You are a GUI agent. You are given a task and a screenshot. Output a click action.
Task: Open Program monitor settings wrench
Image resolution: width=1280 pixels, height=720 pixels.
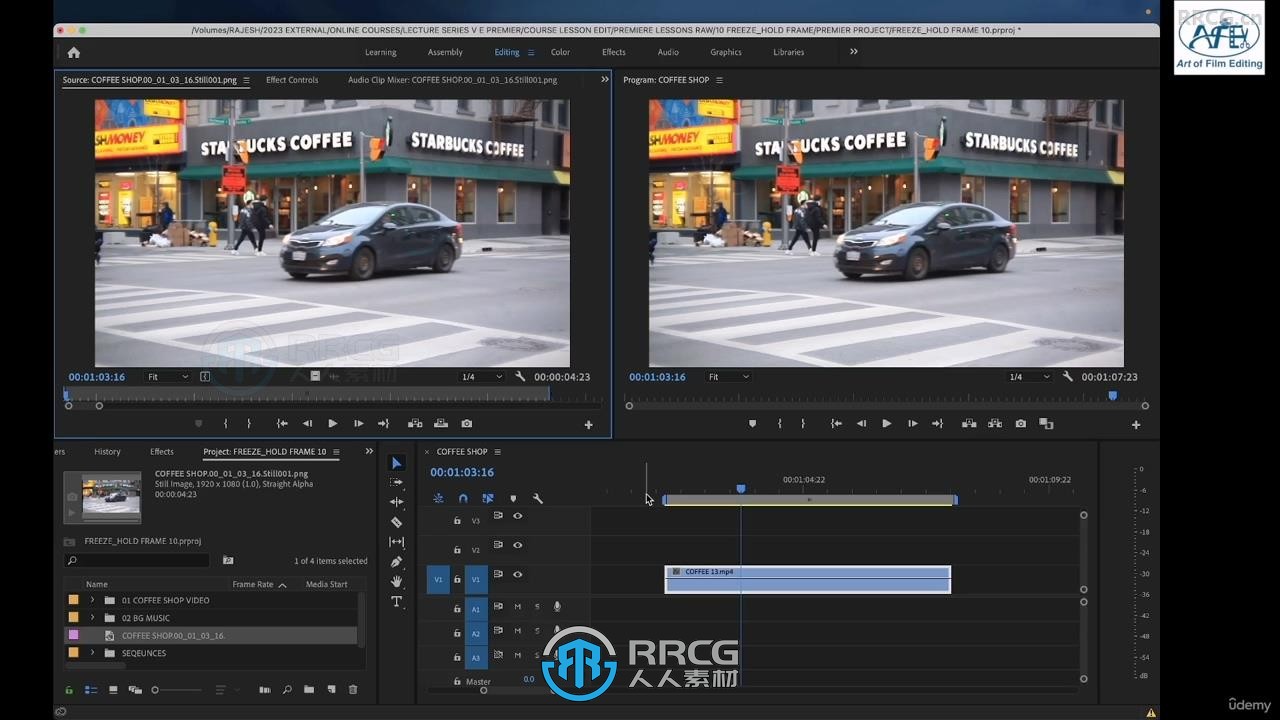[1068, 377]
